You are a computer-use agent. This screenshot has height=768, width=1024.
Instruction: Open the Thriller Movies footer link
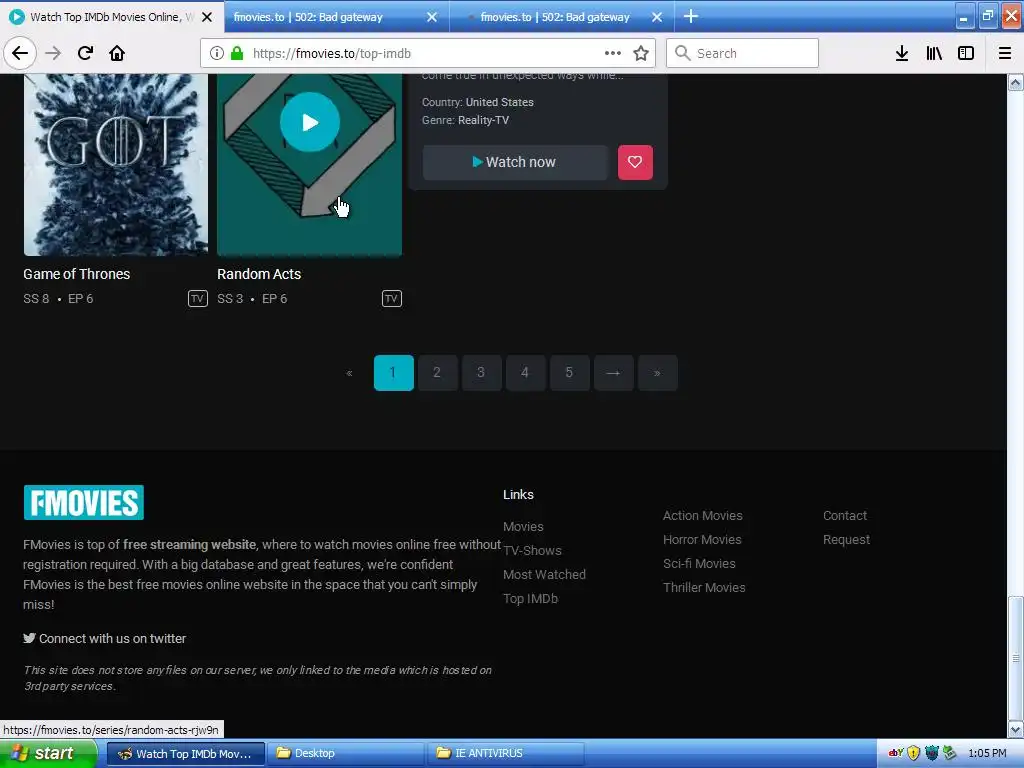pyautogui.click(x=704, y=588)
